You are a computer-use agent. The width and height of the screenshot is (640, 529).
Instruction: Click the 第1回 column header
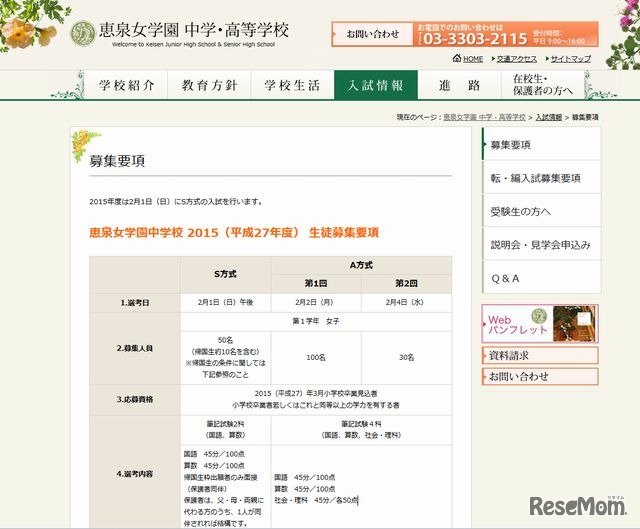316,283
